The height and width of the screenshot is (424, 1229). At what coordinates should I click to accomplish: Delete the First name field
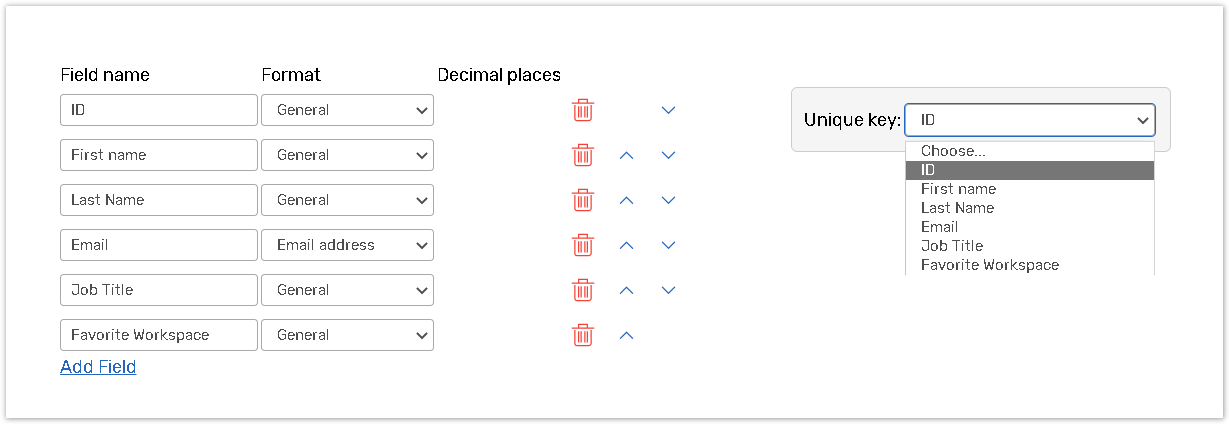tap(583, 155)
